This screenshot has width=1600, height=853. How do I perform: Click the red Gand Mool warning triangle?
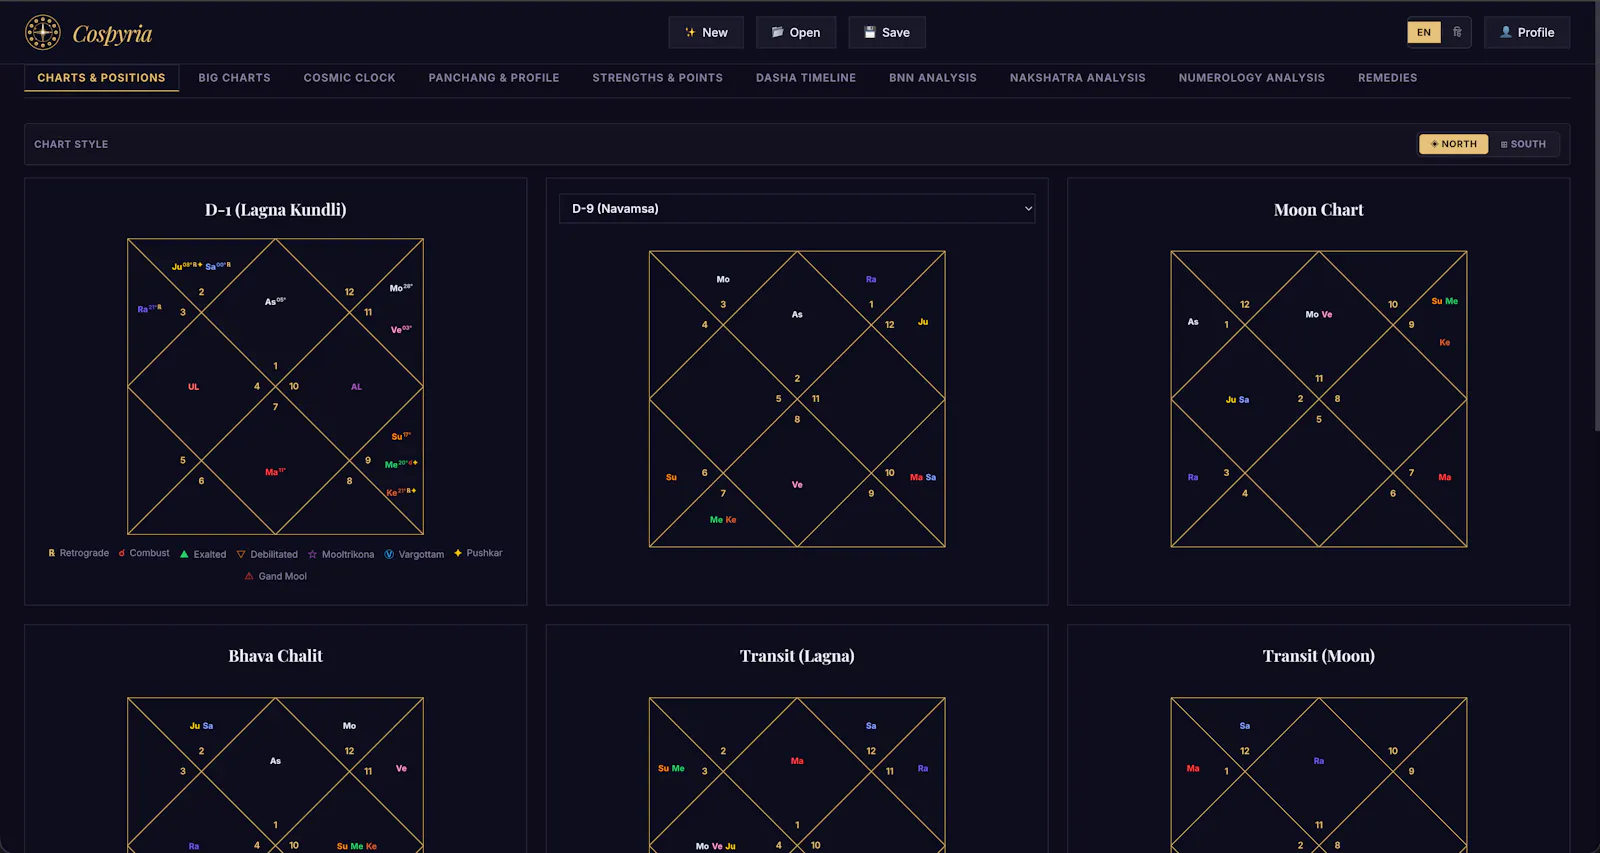pos(249,576)
